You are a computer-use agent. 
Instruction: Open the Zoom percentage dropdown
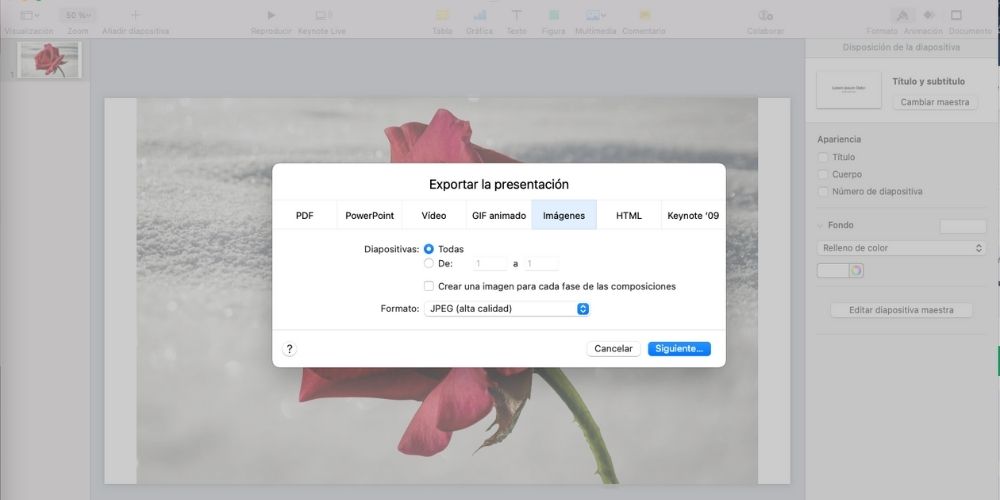[78, 15]
